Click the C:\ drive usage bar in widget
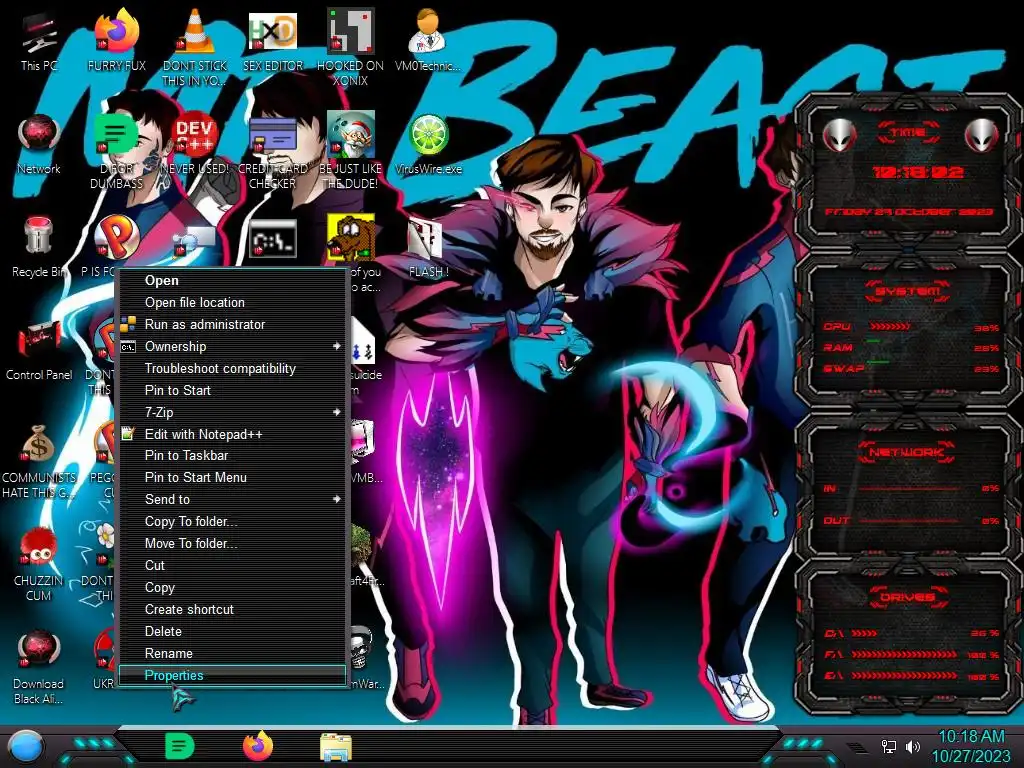The width and height of the screenshot is (1024, 768). [x=864, y=633]
